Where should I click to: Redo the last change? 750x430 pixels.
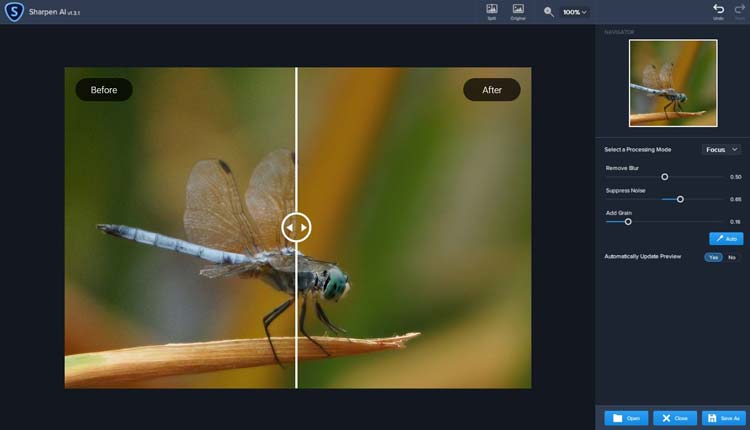[x=739, y=11]
